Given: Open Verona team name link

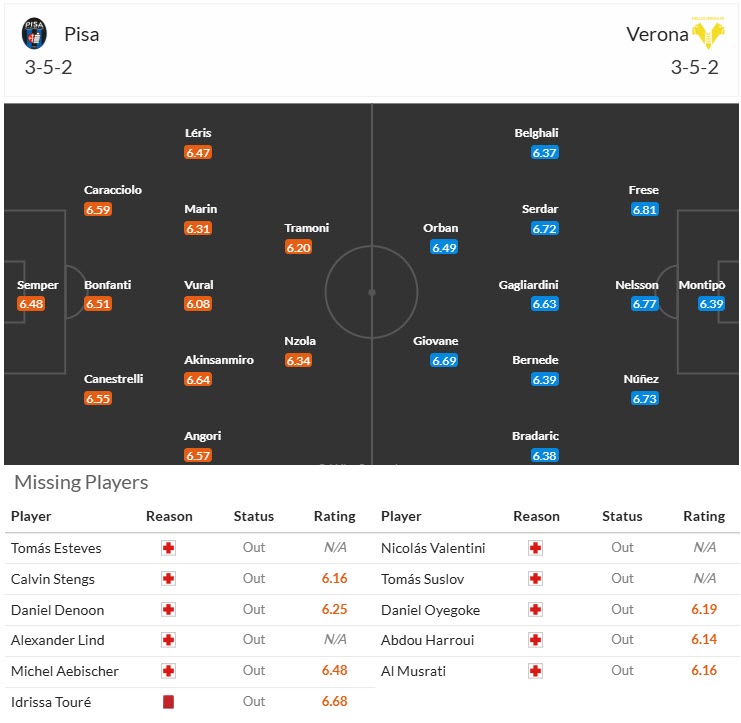Looking at the screenshot, I should 657,34.
